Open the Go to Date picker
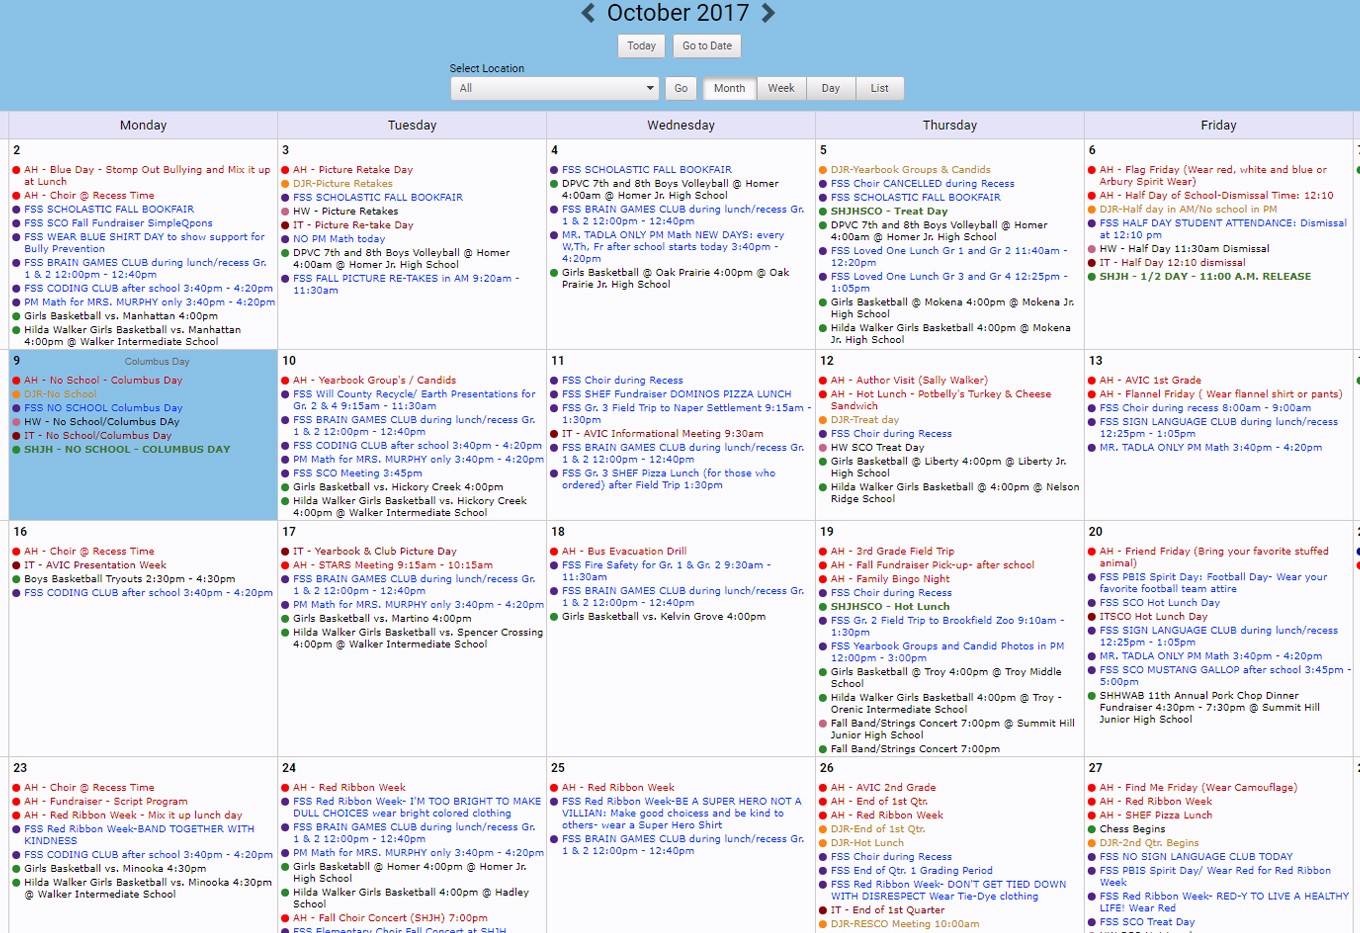This screenshot has height=933, width=1360. point(707,46)
